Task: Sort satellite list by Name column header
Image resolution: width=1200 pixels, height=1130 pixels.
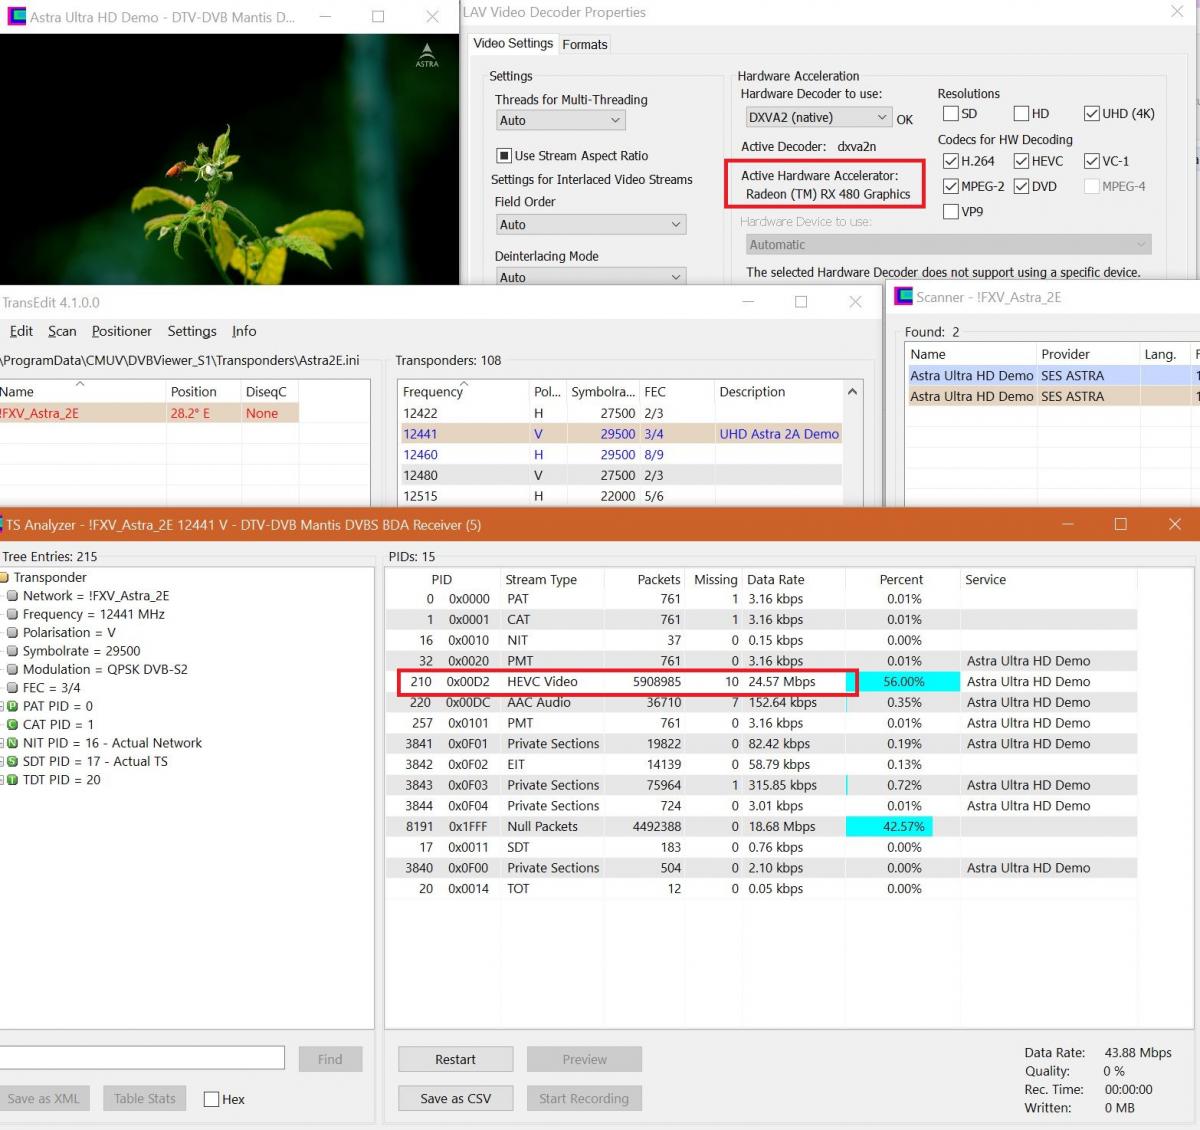Action: coord(82,392)
